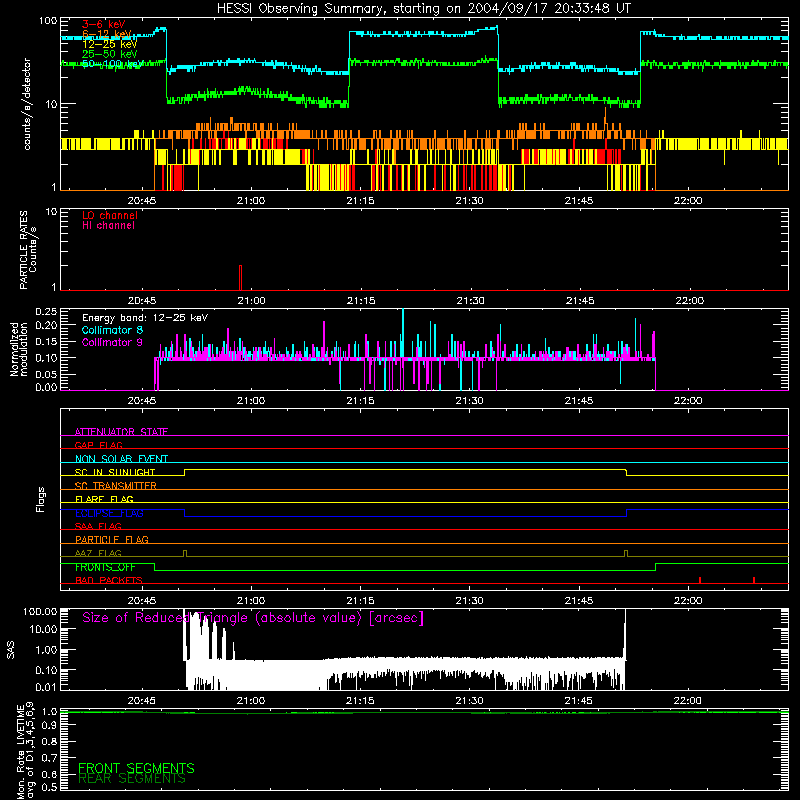
Task: Click the 'SC TRANSMITTER' flag label
Action: click(x=115, y=485)
